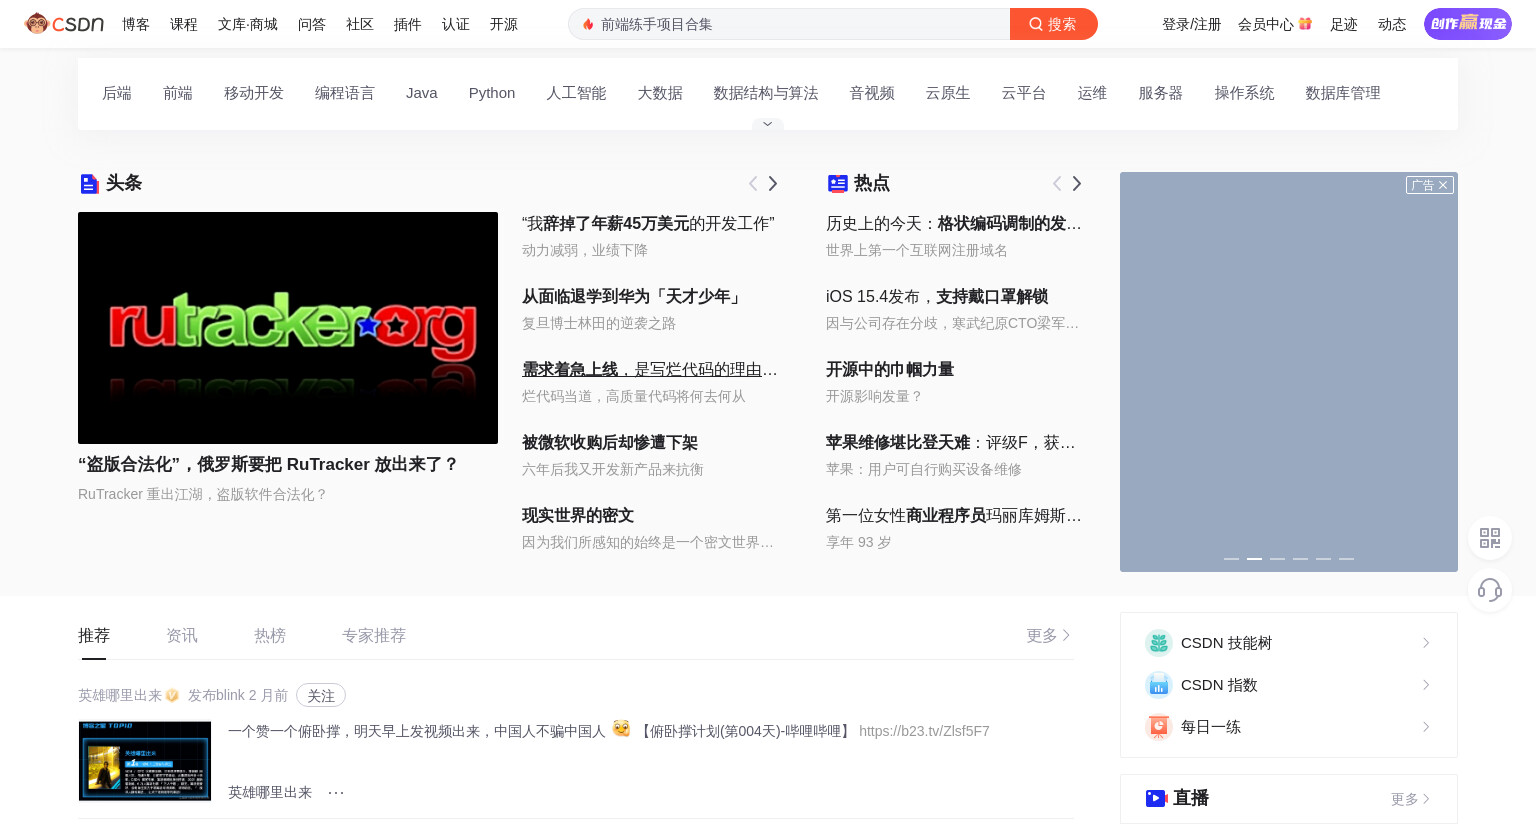This screenshot has width=1536, height=824.
Task: Go to previous 头条 page arrow
Action: [753, 183]
